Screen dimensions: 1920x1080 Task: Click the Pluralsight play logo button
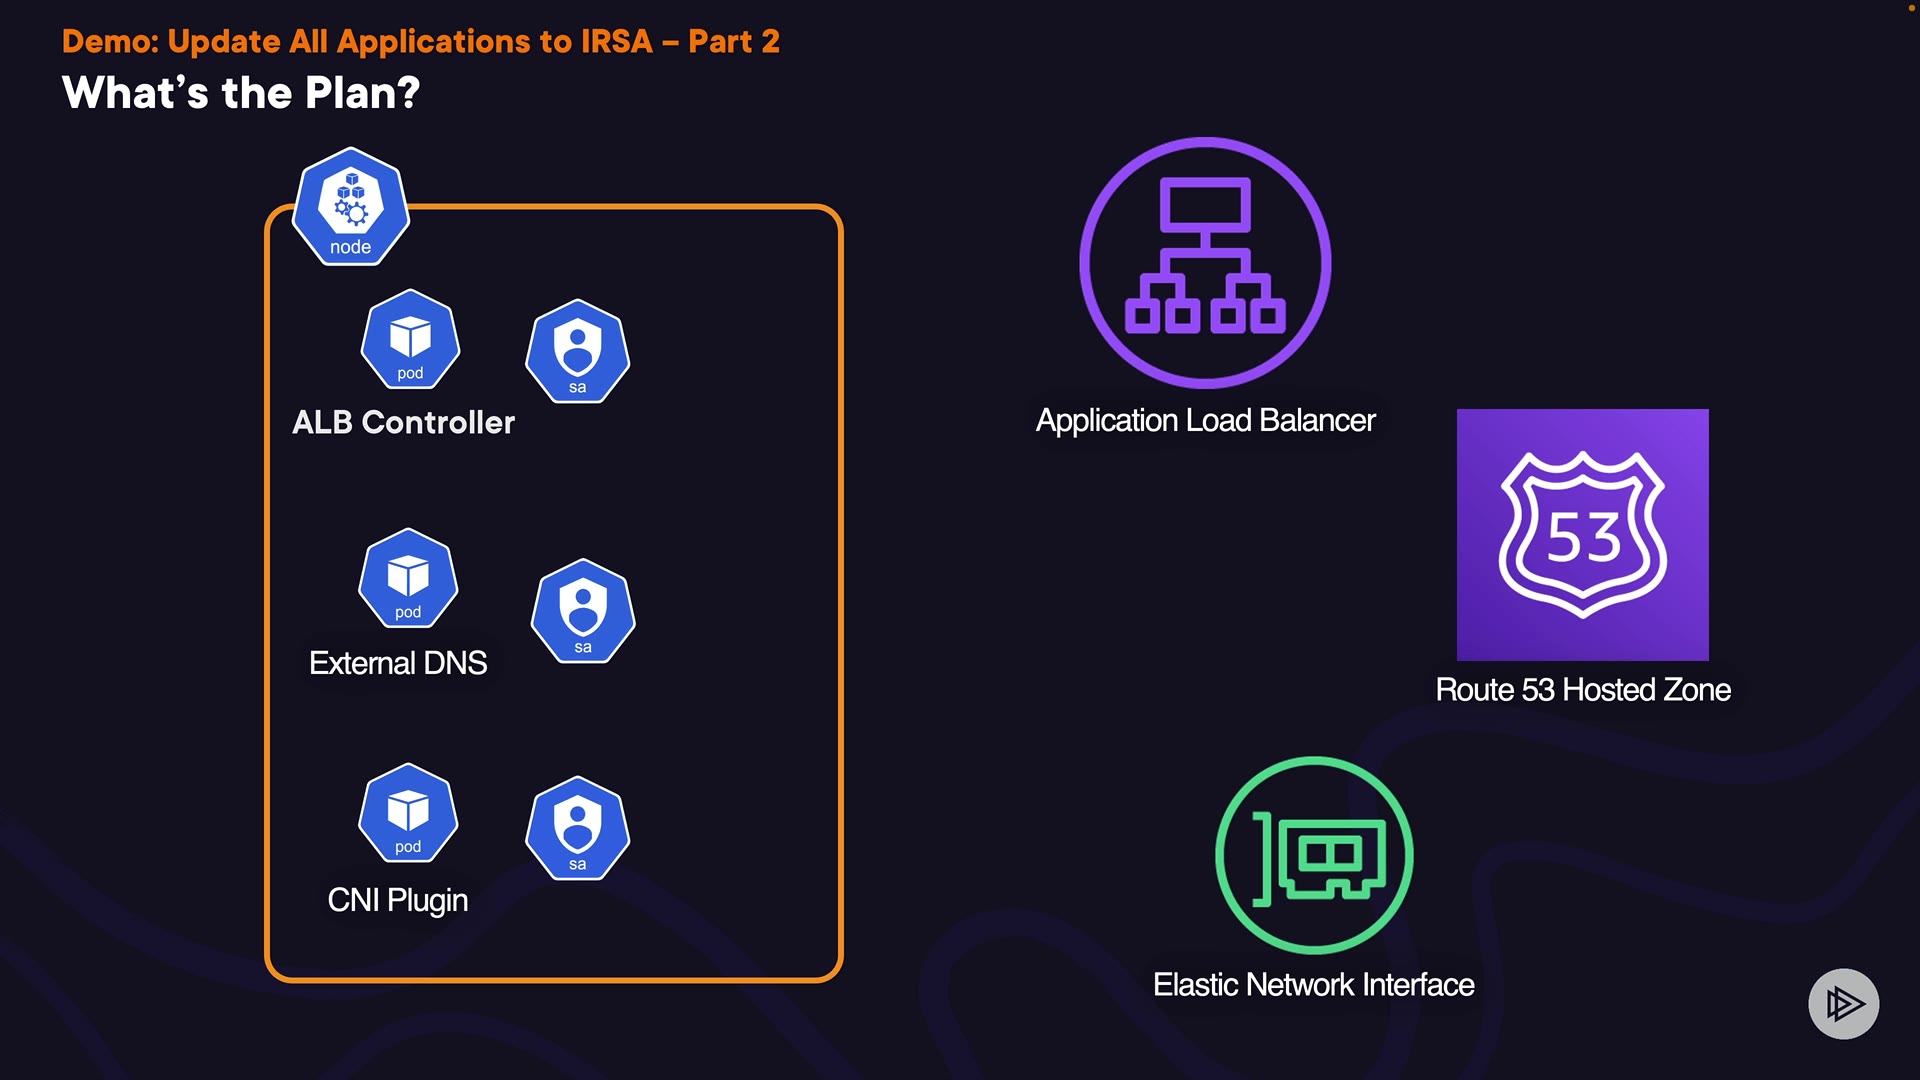tap(1843, 1003)
